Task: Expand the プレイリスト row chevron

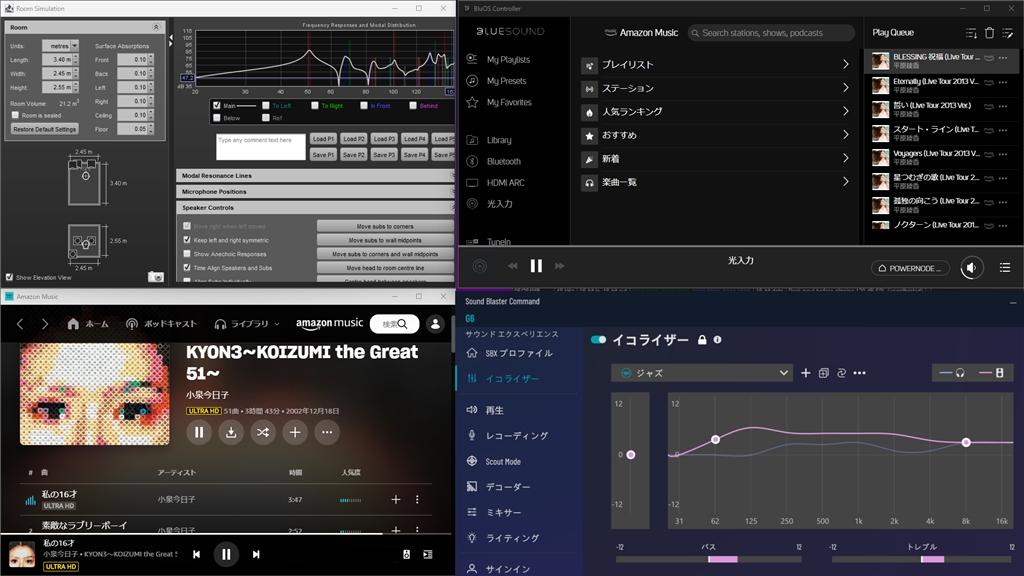Action: tap(846, 64)
